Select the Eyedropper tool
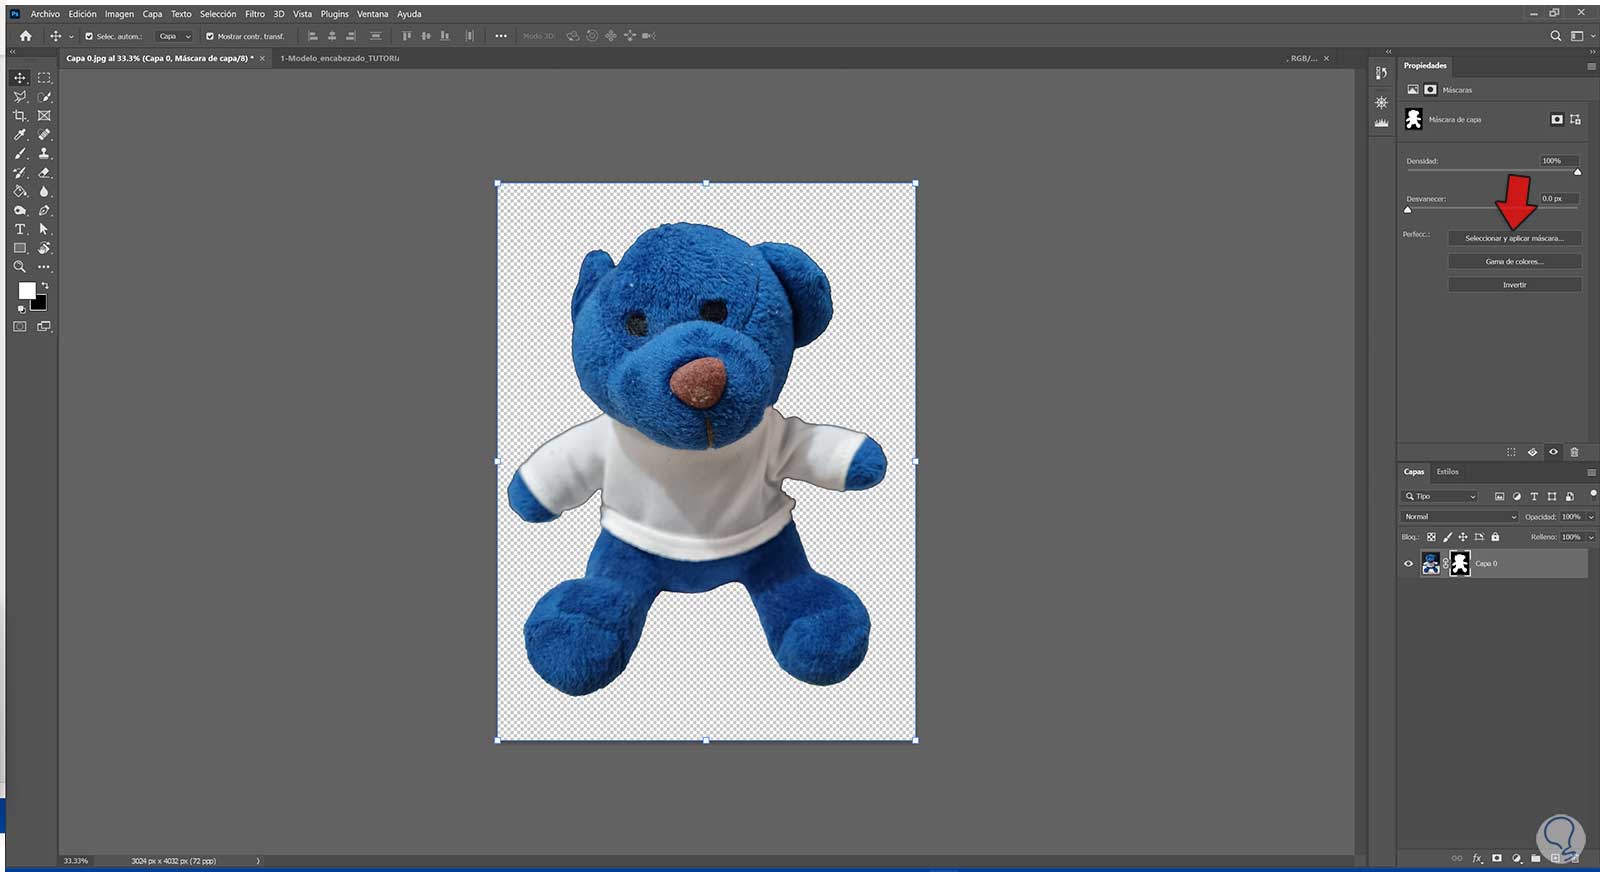The image size is (1600, 872). (x=19, y=135)
